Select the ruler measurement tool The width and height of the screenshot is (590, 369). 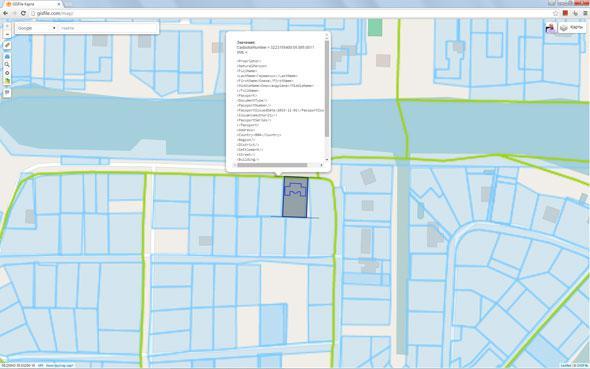(x=7, y=45)
